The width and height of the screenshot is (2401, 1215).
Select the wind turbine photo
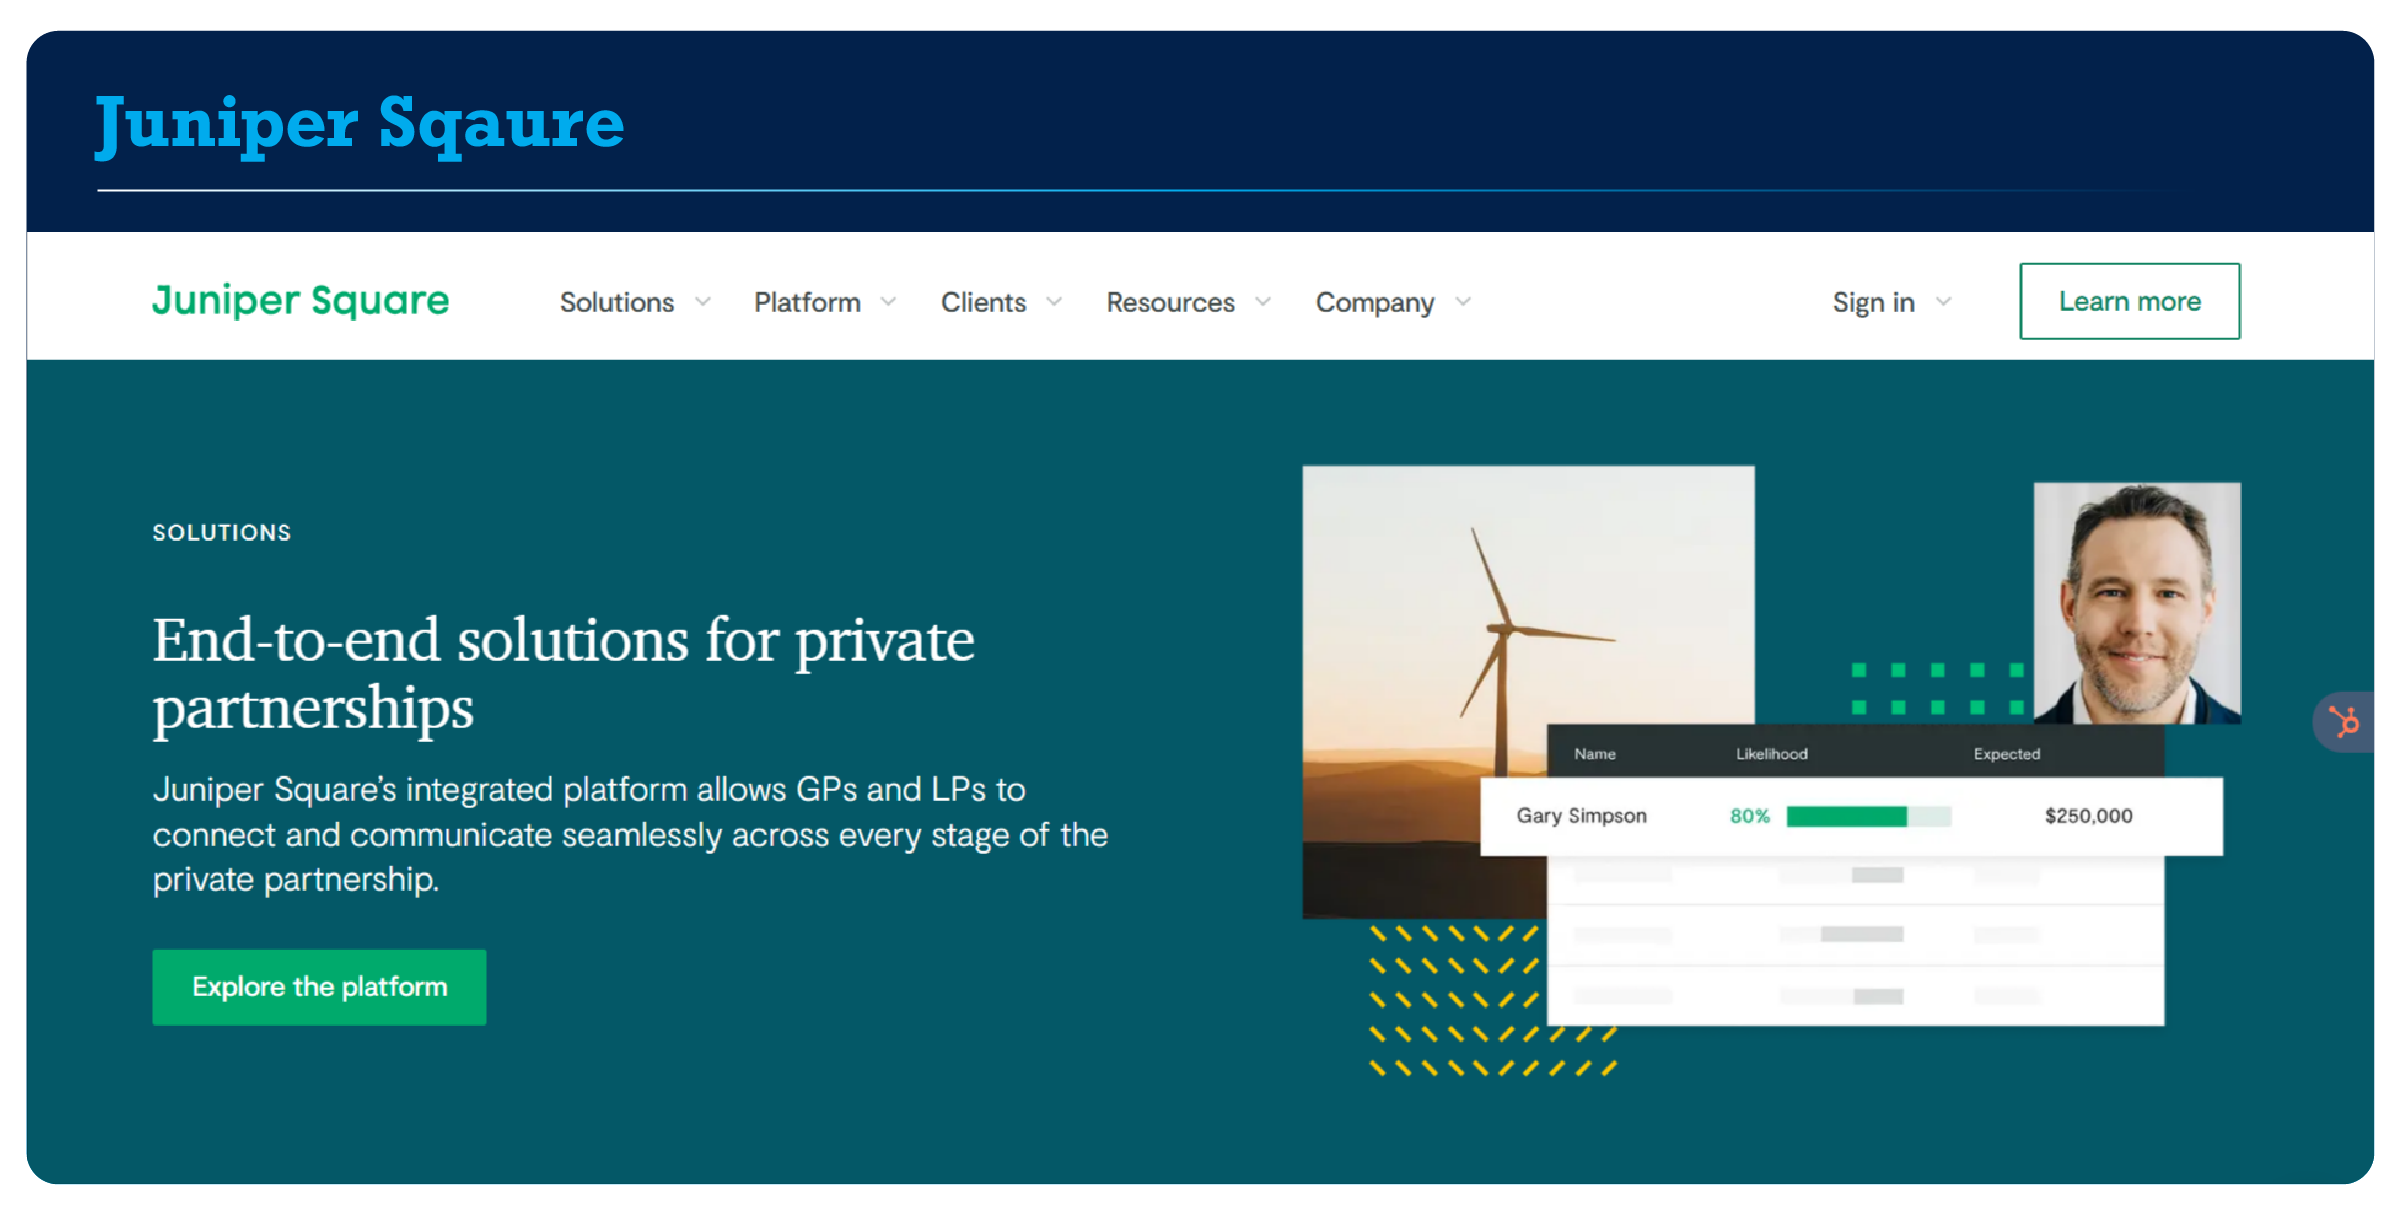click(1528, 690)
